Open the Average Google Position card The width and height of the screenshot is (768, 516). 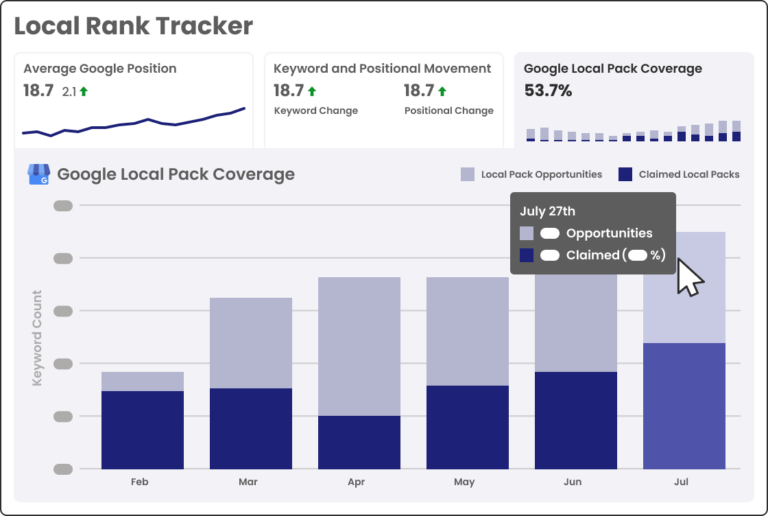coord(134,100)
